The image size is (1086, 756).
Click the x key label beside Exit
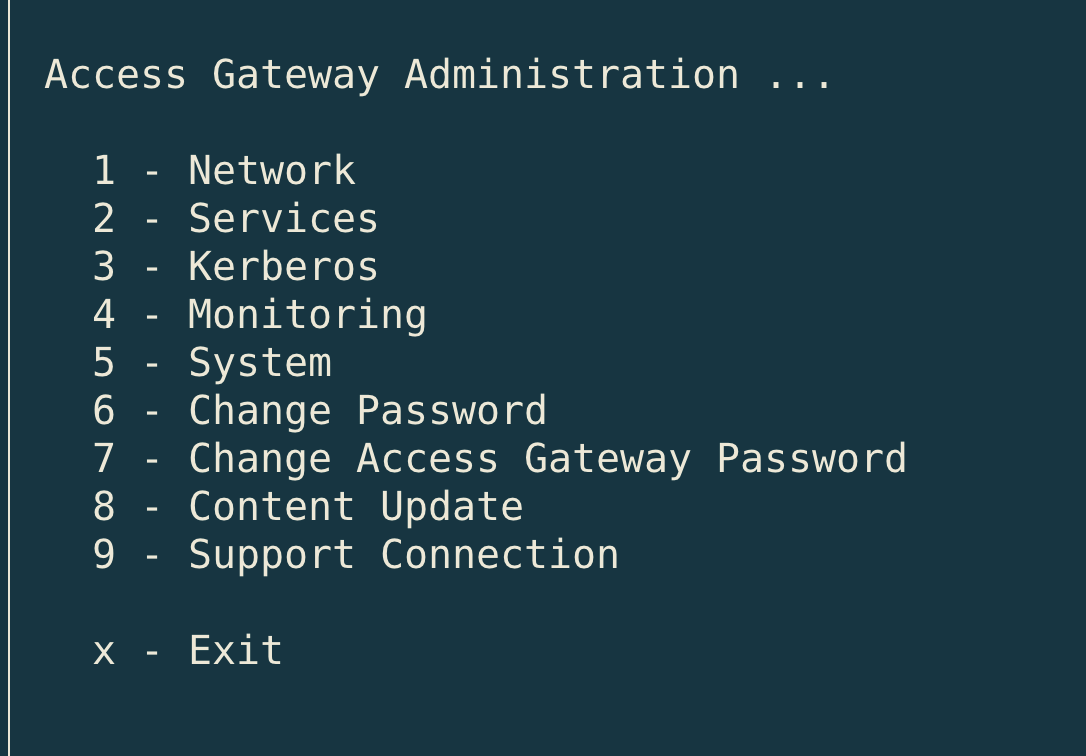tap(104, 653)
